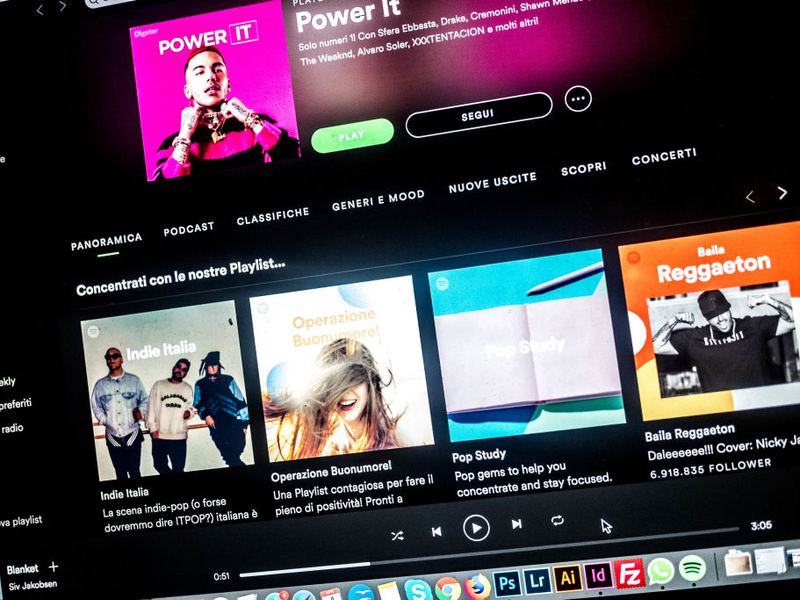Viewport: 800px width, 600px height.
Task: Follow the playlist with the SEGUI button
Action: [x=479, y=115]
